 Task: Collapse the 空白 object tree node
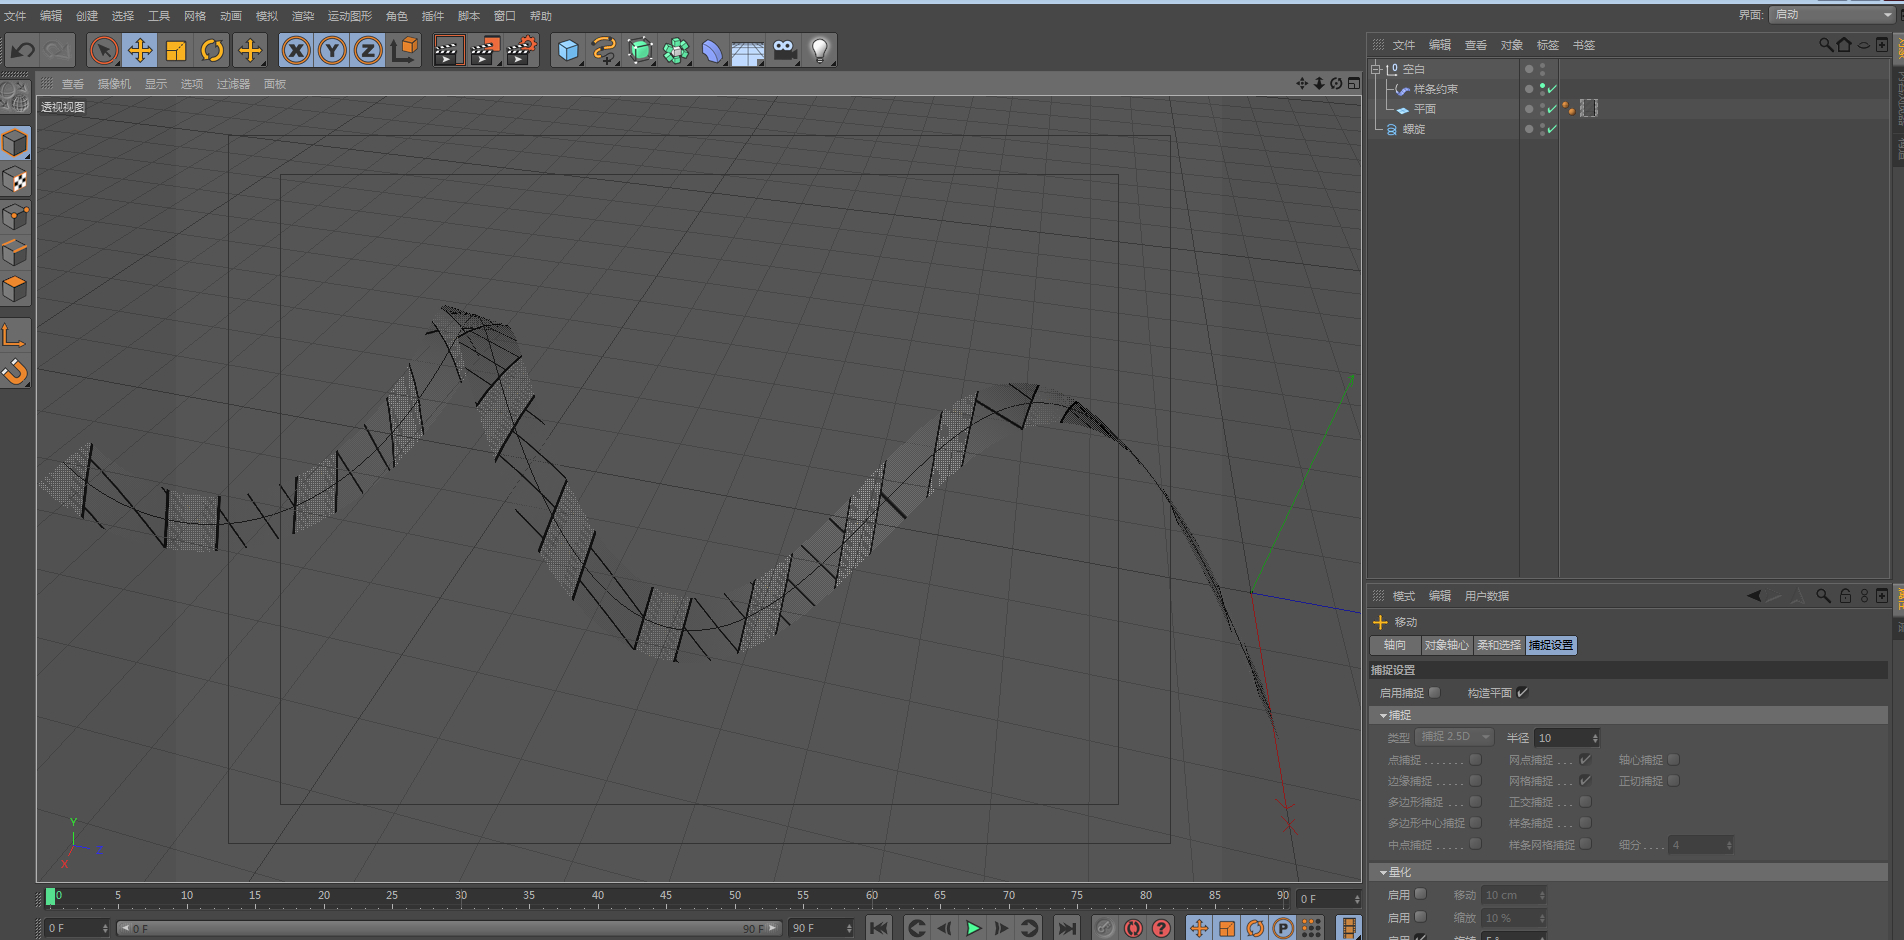click(1376, 69)
